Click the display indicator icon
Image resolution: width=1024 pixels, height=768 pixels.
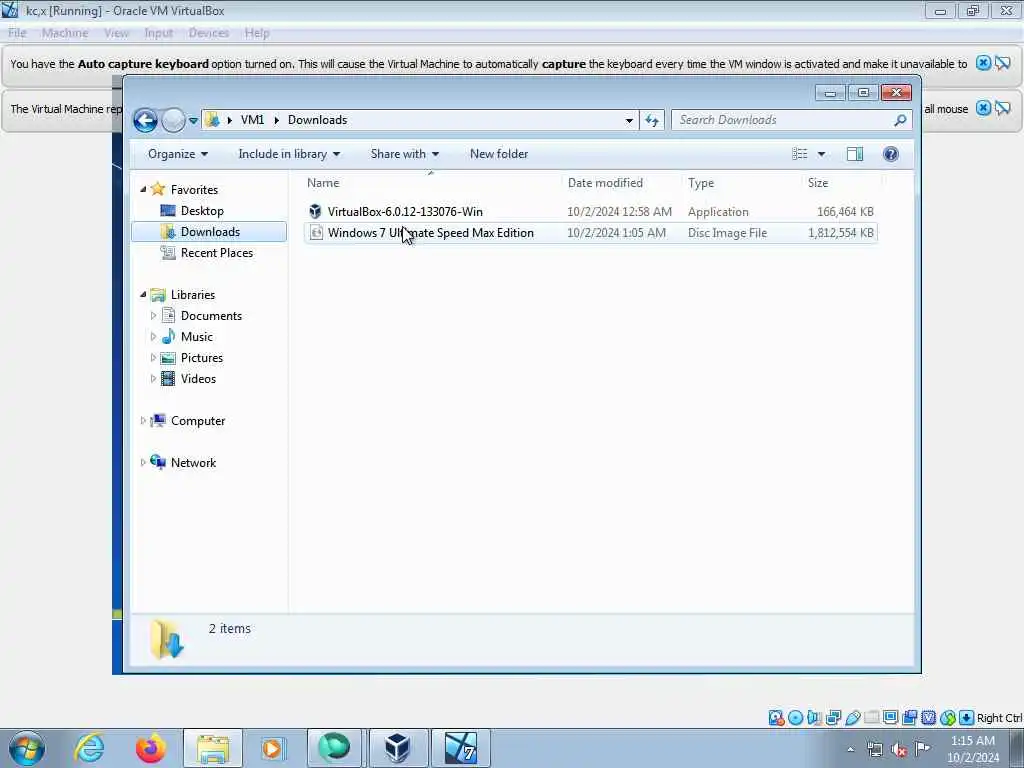890,718
